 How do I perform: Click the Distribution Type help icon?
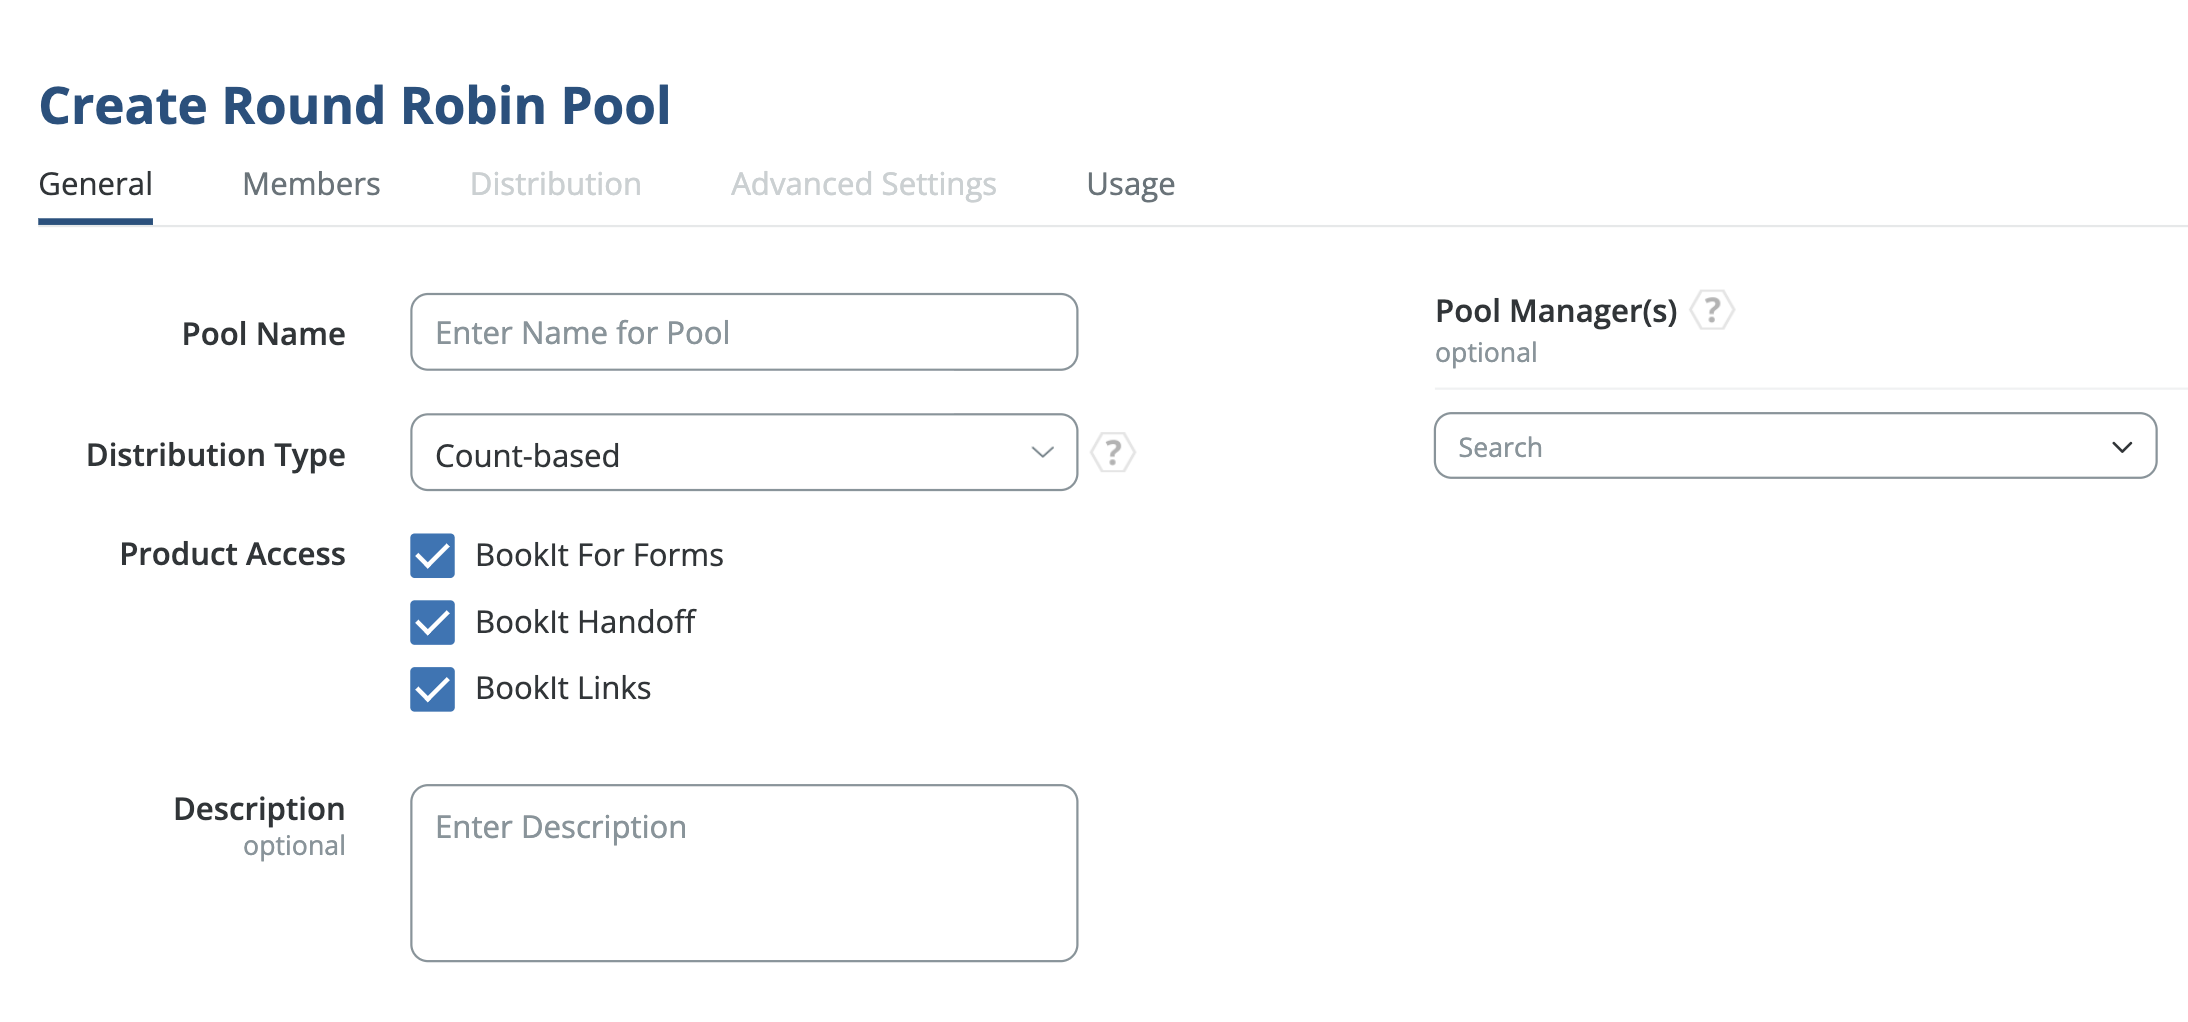click(1112, 453)
